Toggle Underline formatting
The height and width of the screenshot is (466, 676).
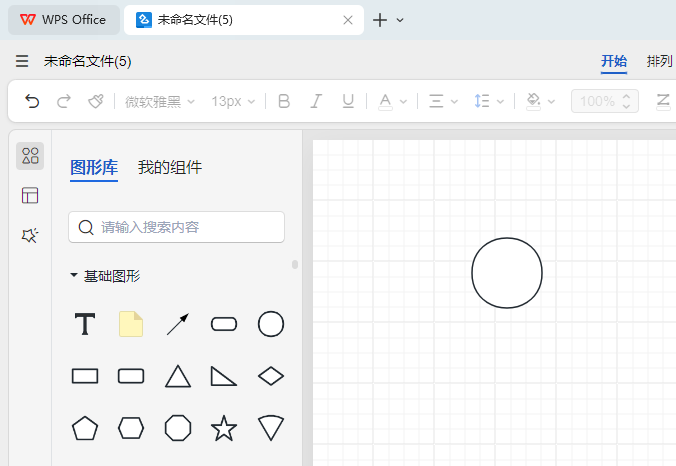348,101
